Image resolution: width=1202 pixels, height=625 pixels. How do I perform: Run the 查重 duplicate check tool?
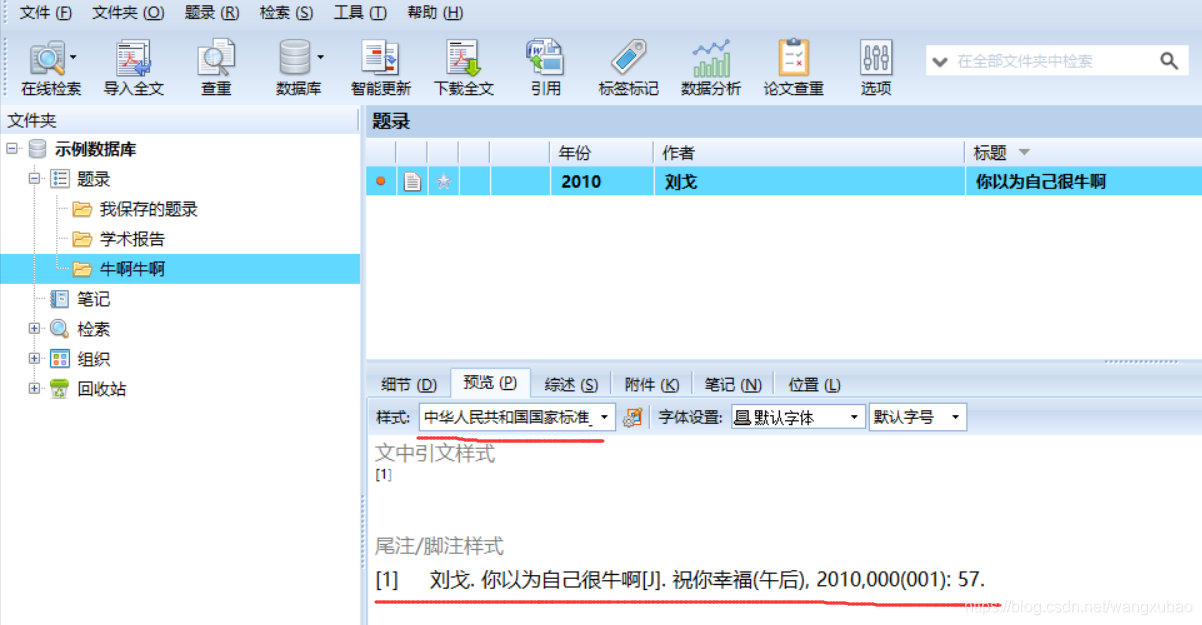216,68
